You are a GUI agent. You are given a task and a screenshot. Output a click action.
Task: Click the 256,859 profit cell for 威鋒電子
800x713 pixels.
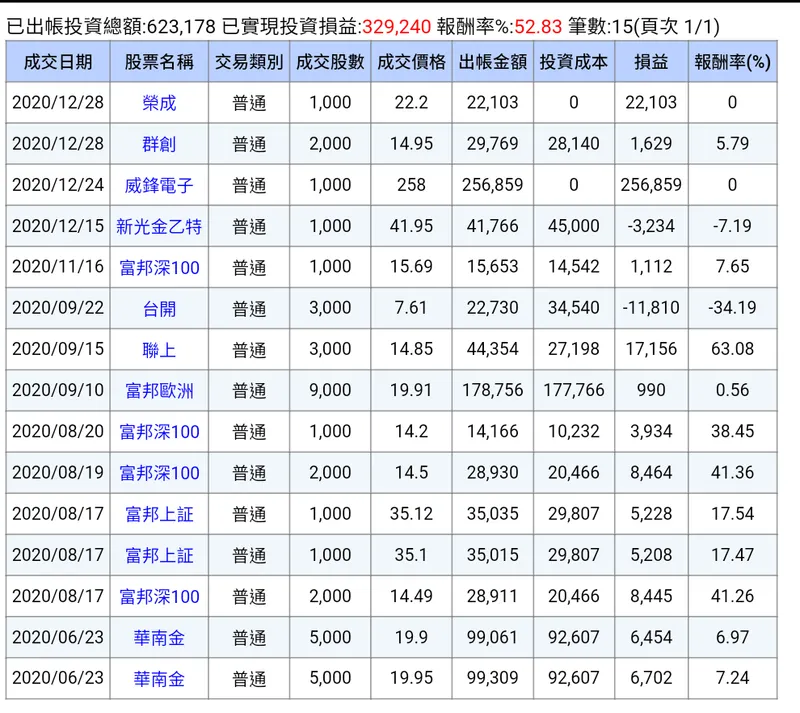coord(651,185)
